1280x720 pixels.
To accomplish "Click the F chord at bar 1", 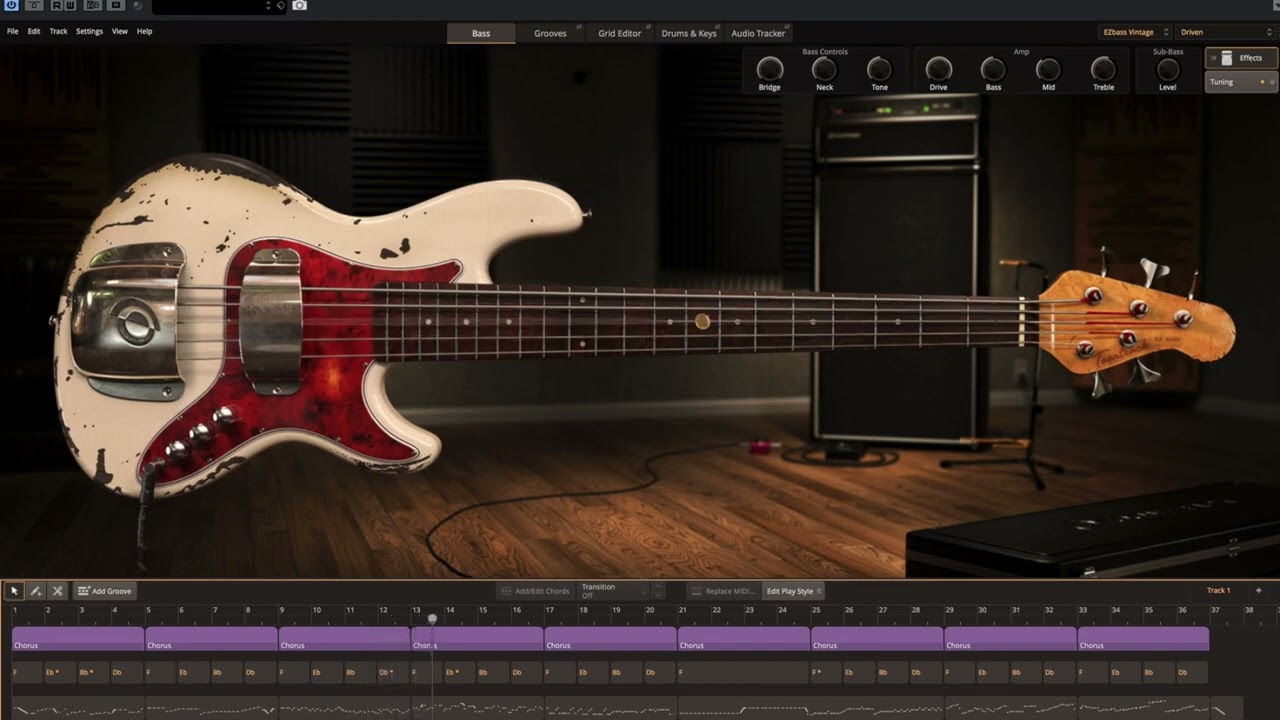I will pyautogui.click(x=28, y=672).
